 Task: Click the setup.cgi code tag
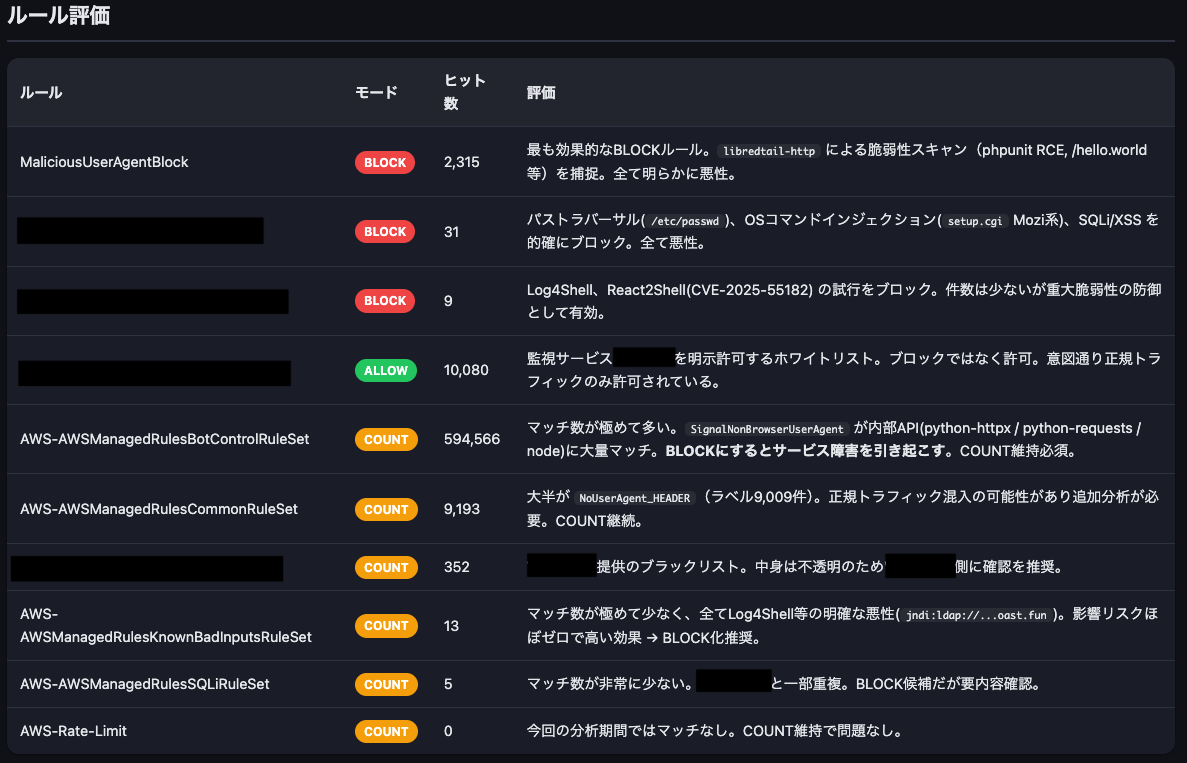tap(974, 221)
